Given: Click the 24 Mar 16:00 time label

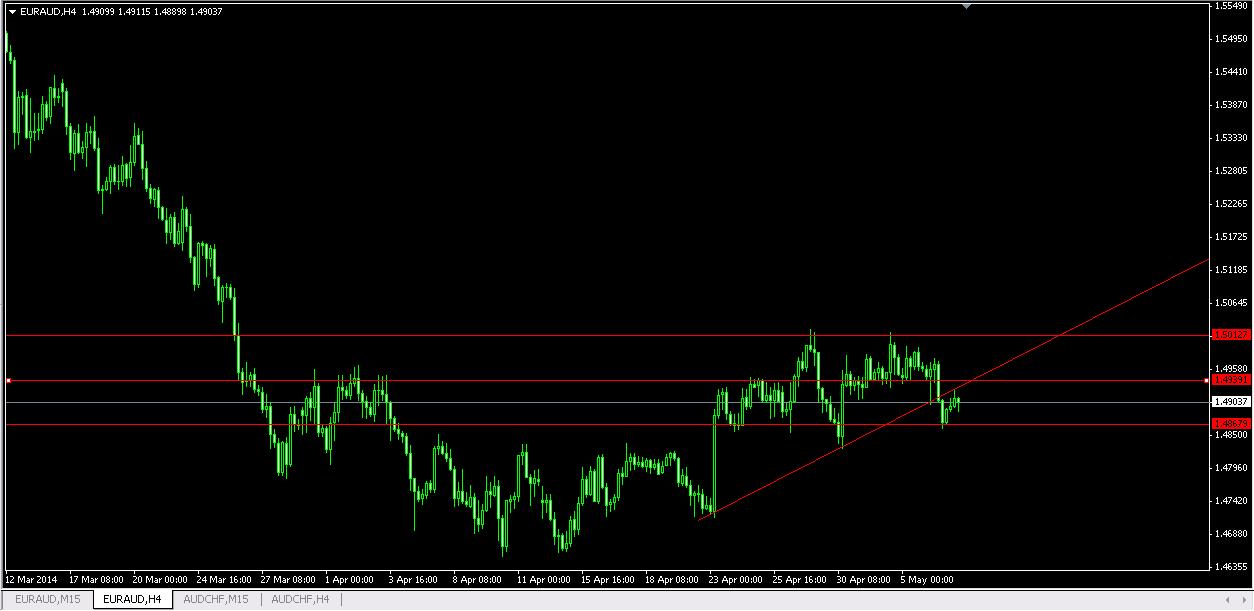Looking at the screenshot, I should [223, 579].
